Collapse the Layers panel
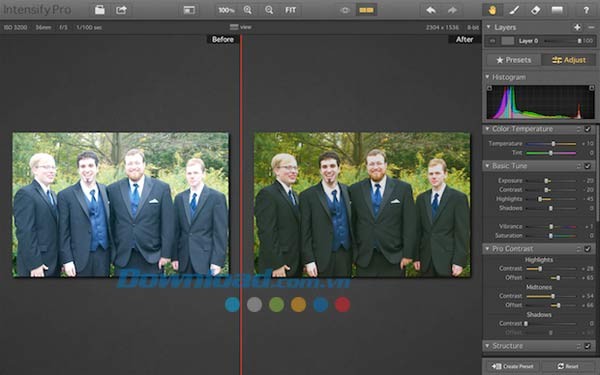Image resolution: width=600 pixels, height=375 pixels. 488,27
